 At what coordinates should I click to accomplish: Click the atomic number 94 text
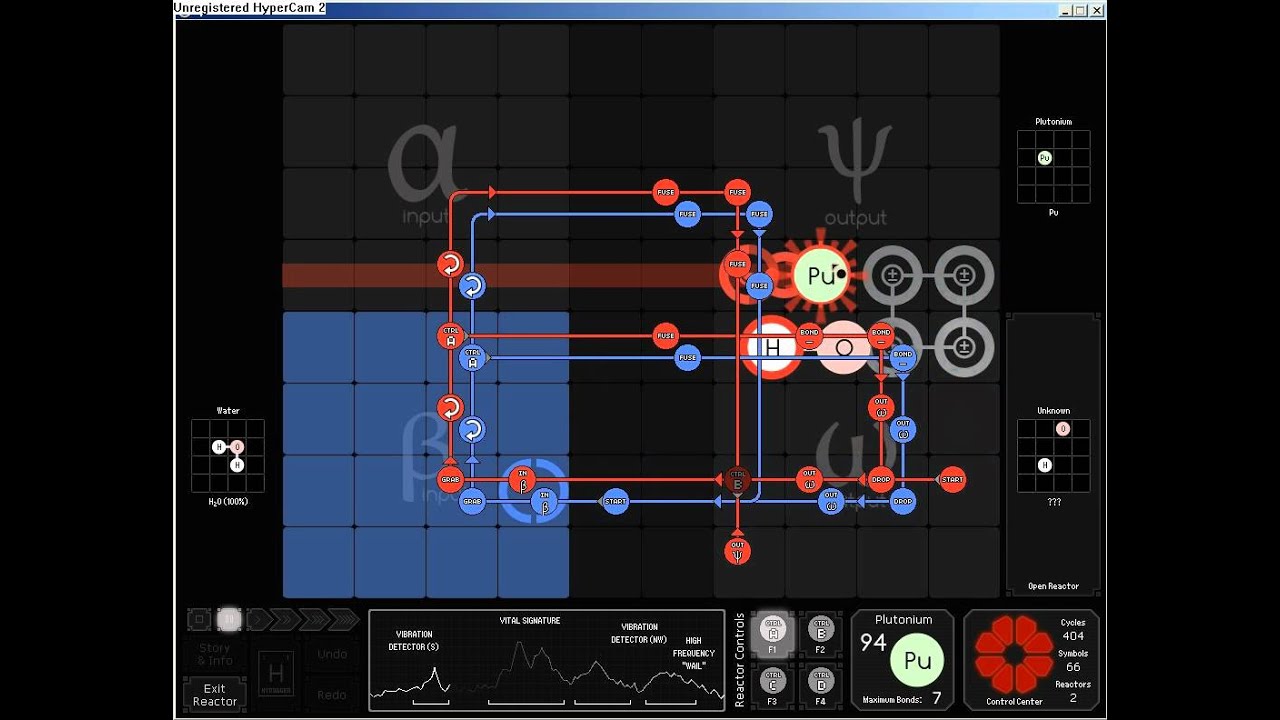click(x=873, y=643)
